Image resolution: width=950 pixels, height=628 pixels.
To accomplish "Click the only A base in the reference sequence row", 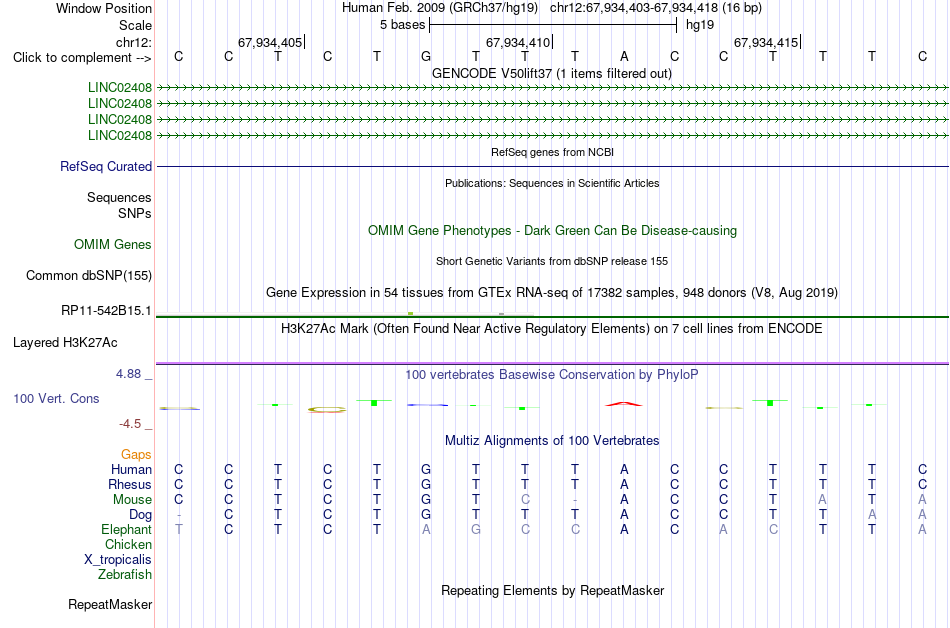I will 624,56.
